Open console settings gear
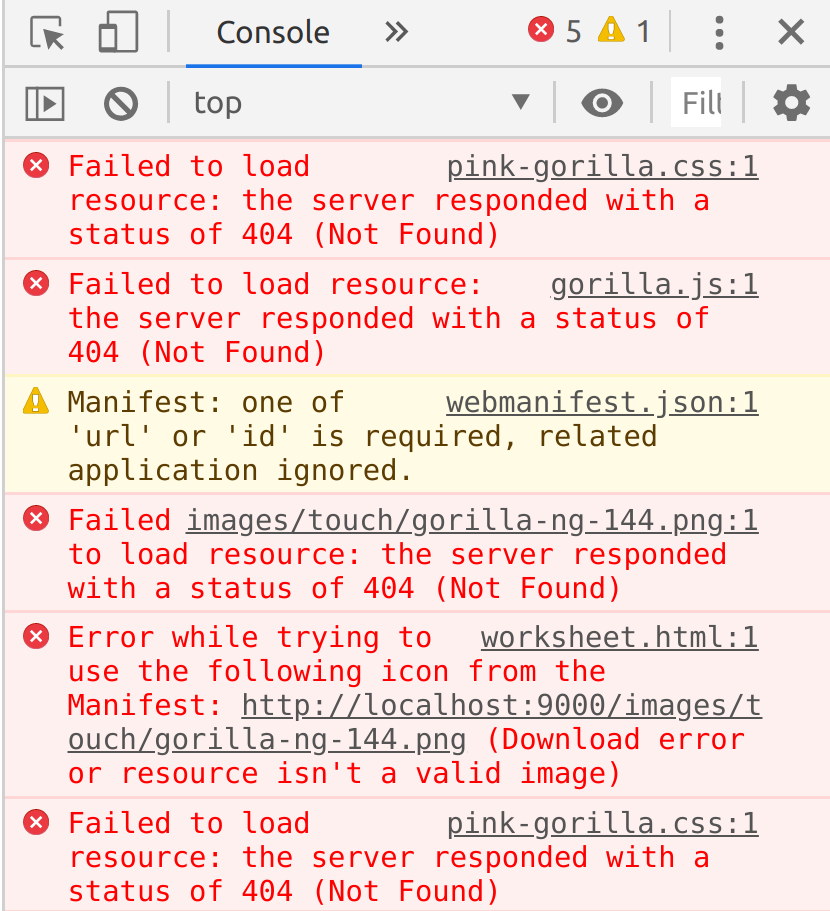Image resolution: width=830 pixels, height=911 pixels. 792,103
